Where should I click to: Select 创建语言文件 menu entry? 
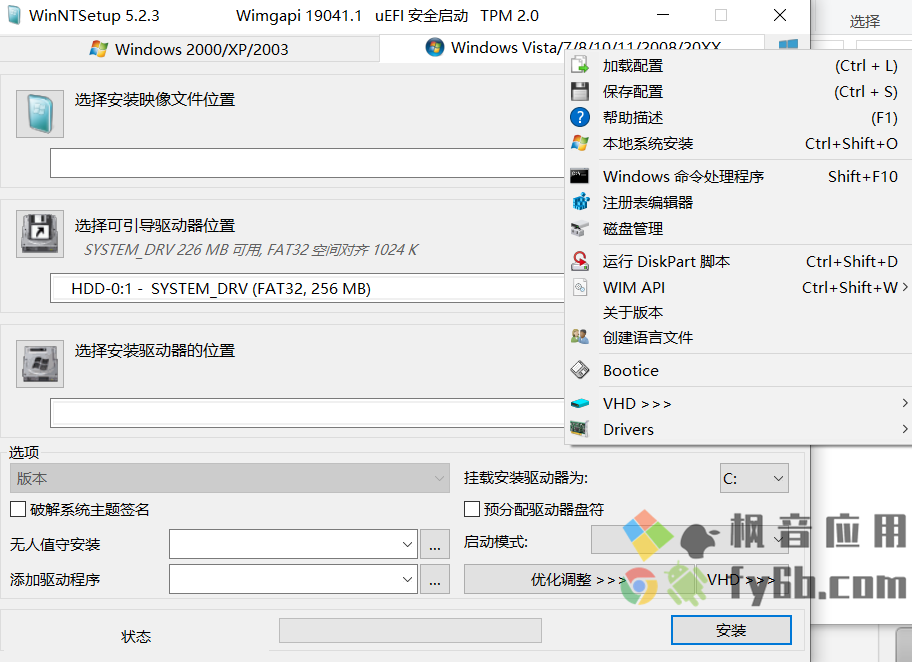[x=738, y=337]
